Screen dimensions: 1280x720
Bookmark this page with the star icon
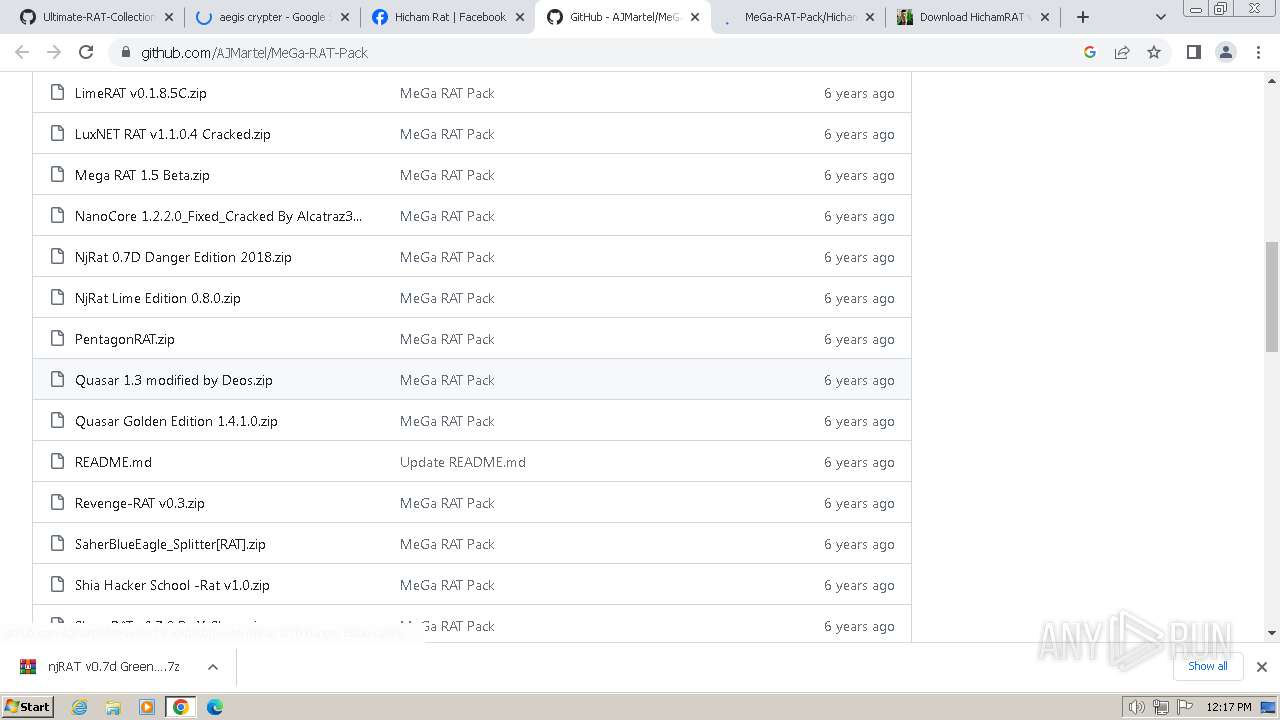[1154, 52]
